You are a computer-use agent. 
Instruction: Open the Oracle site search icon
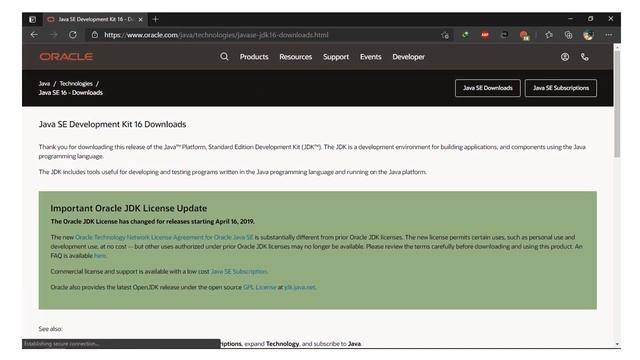point(224,57)
